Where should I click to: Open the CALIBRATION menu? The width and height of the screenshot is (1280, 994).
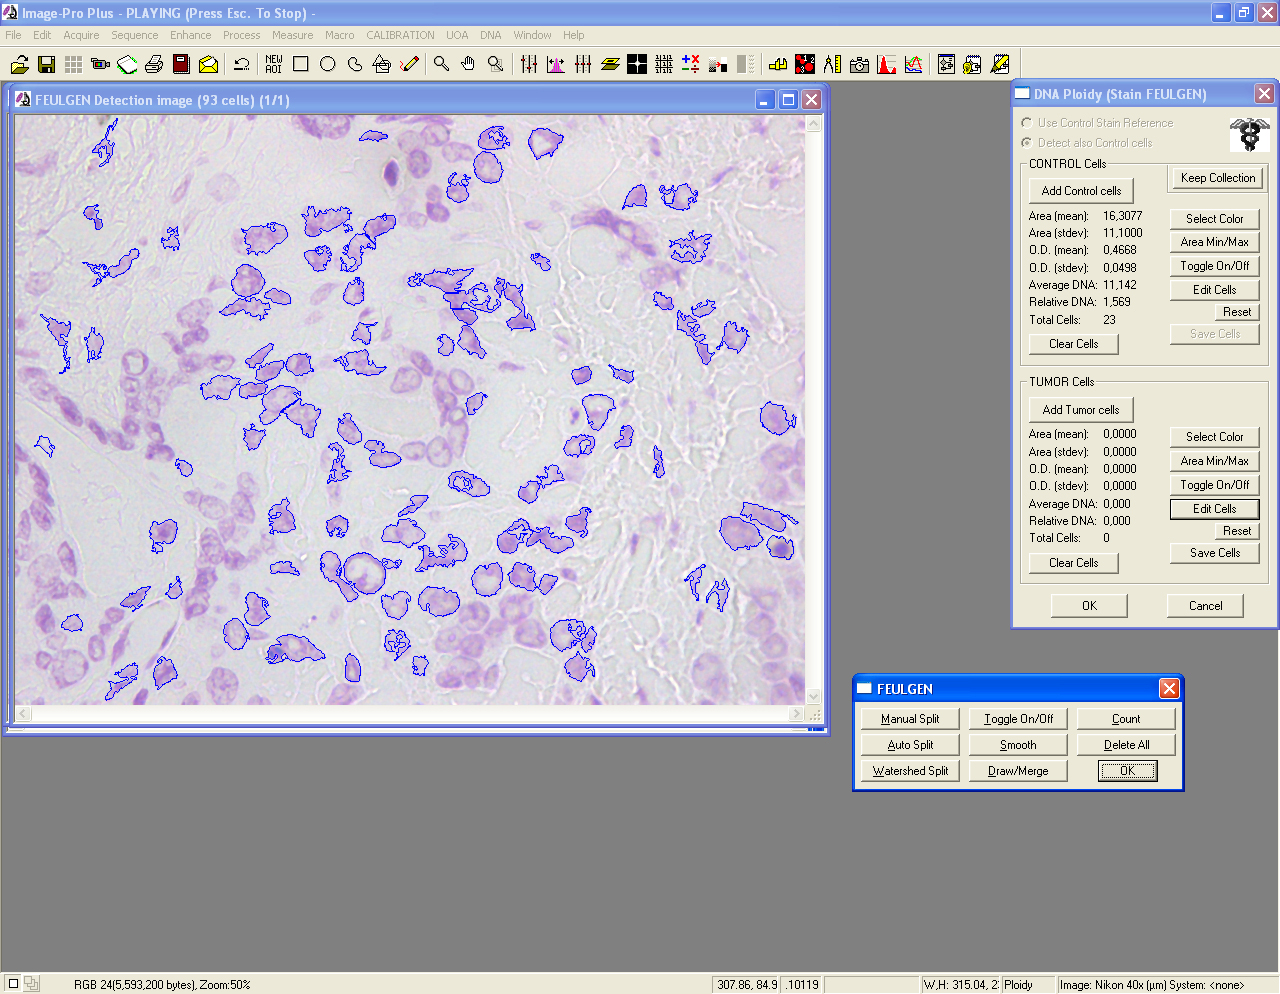tap(400, 35)
